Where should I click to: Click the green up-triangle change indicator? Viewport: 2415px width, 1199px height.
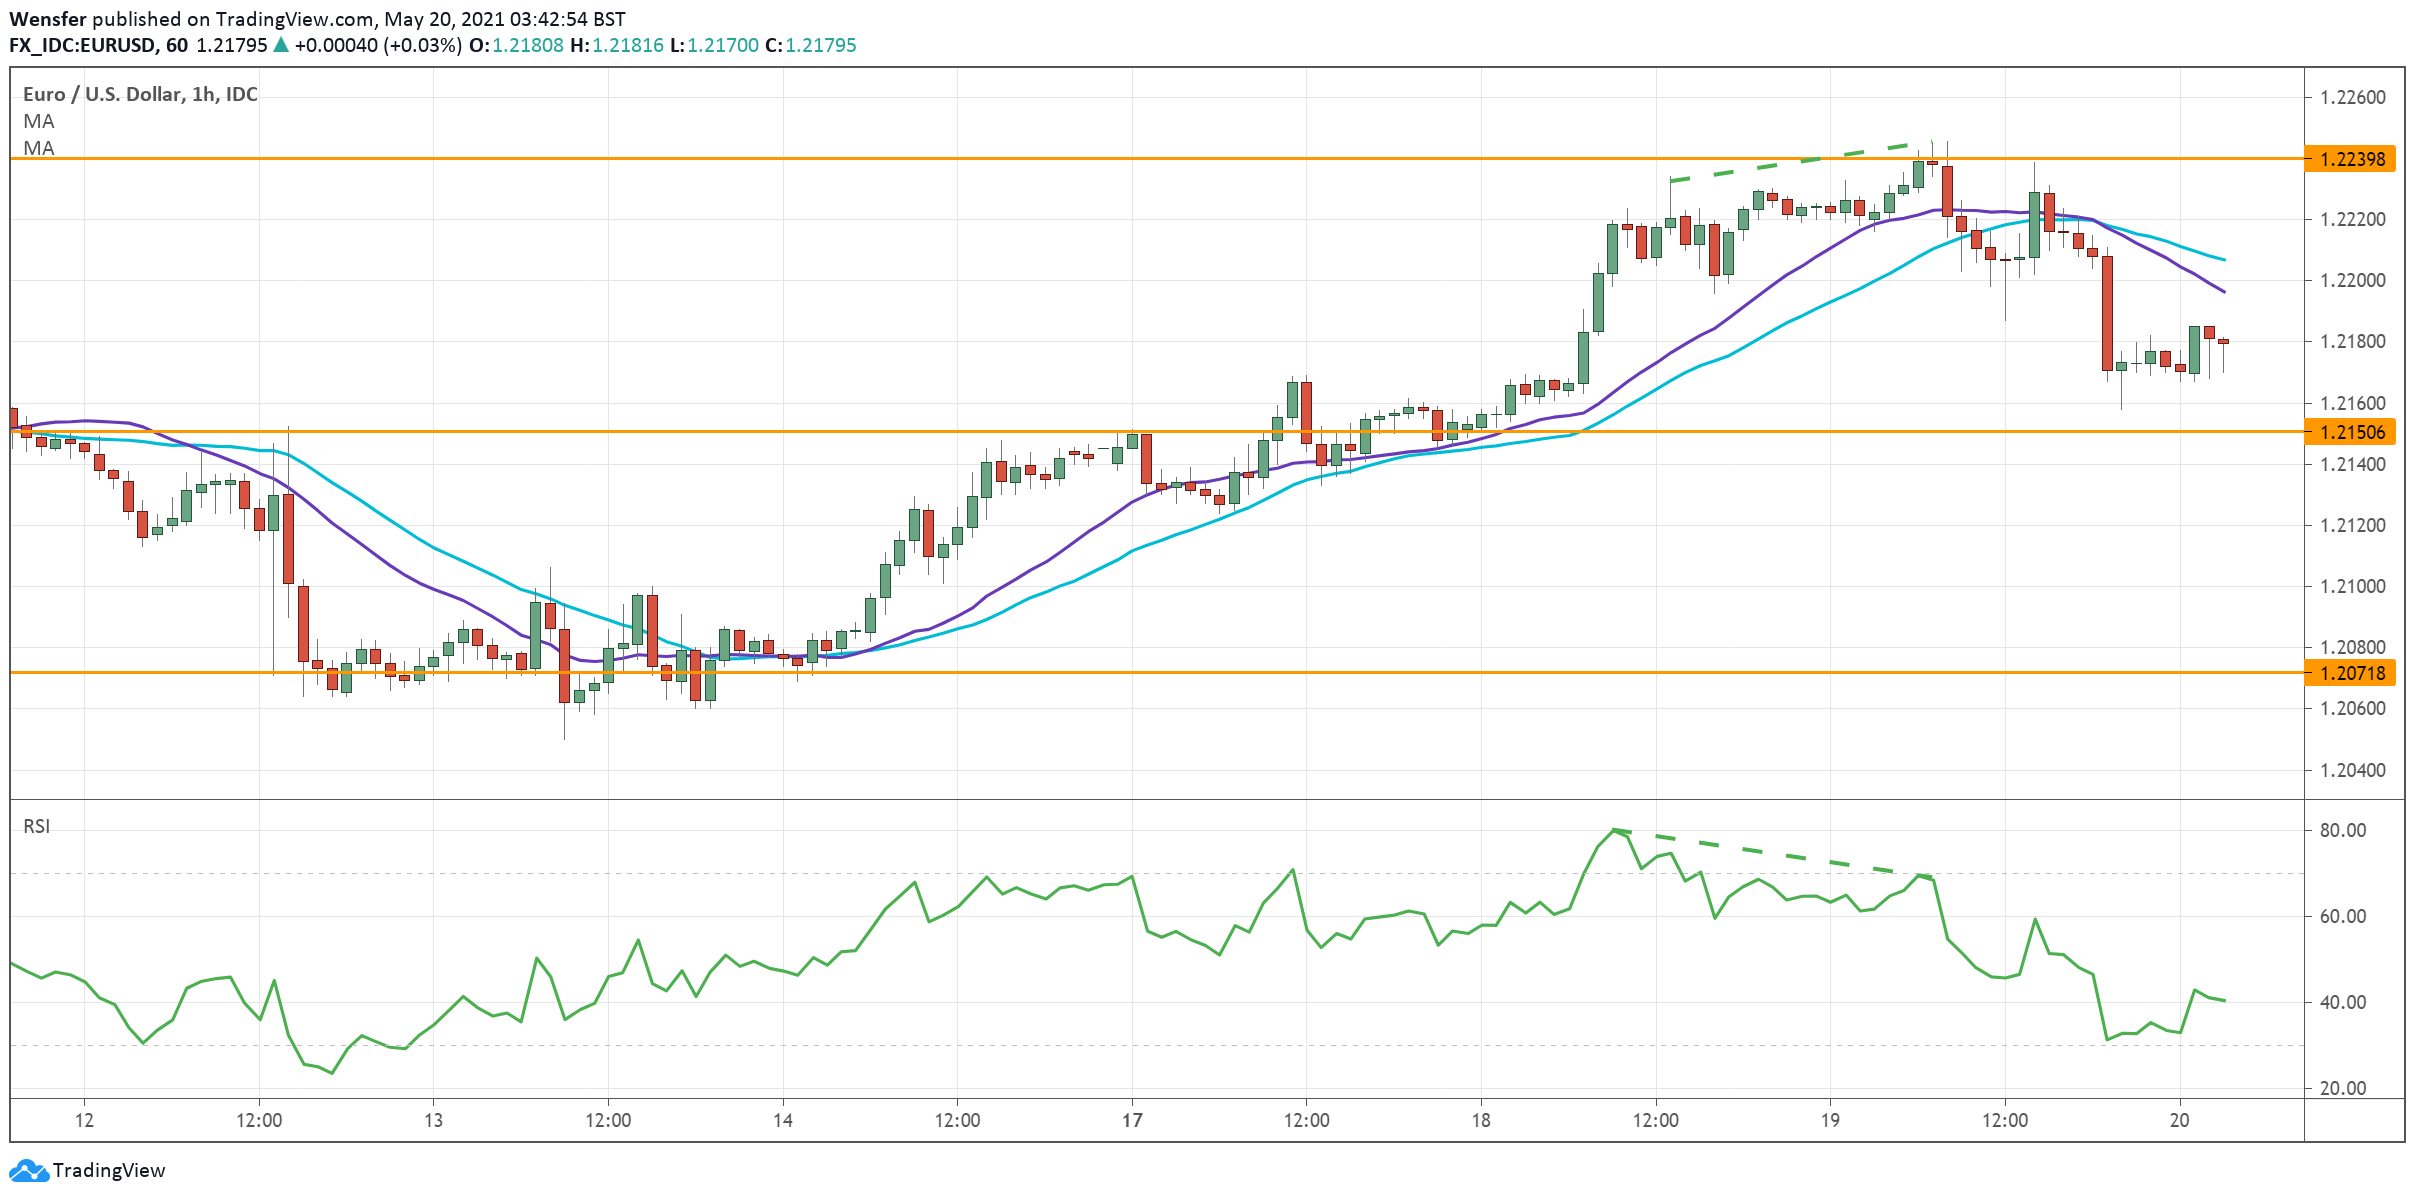click(281, 45)
